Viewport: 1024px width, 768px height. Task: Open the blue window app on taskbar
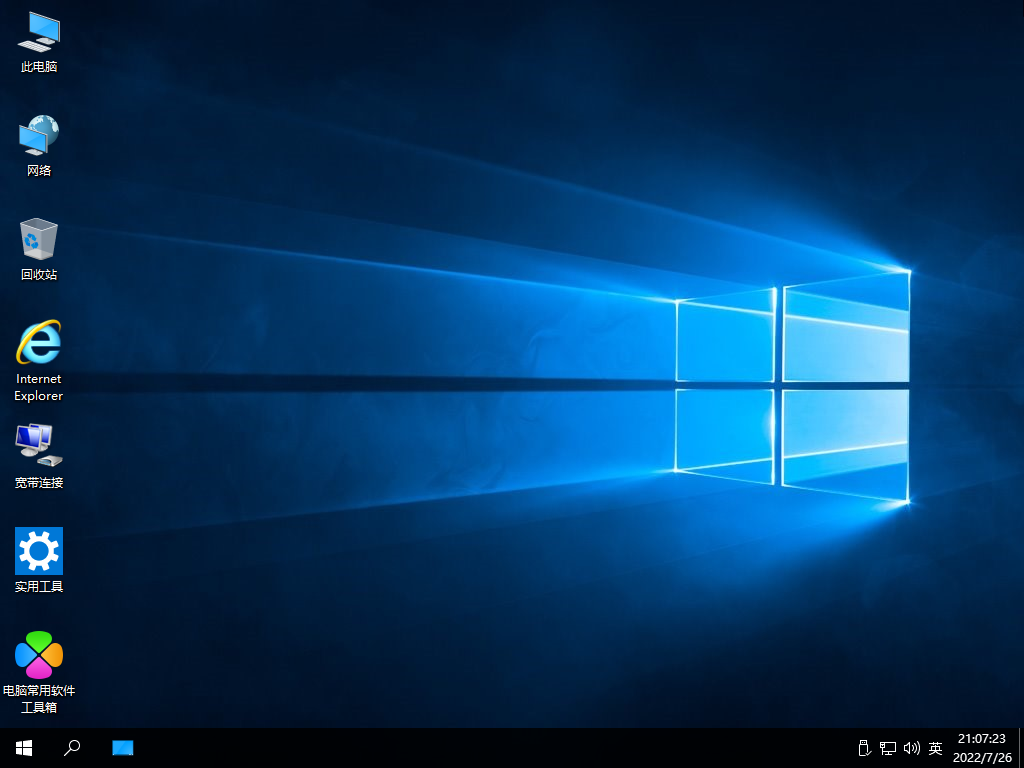coord(122,748)
